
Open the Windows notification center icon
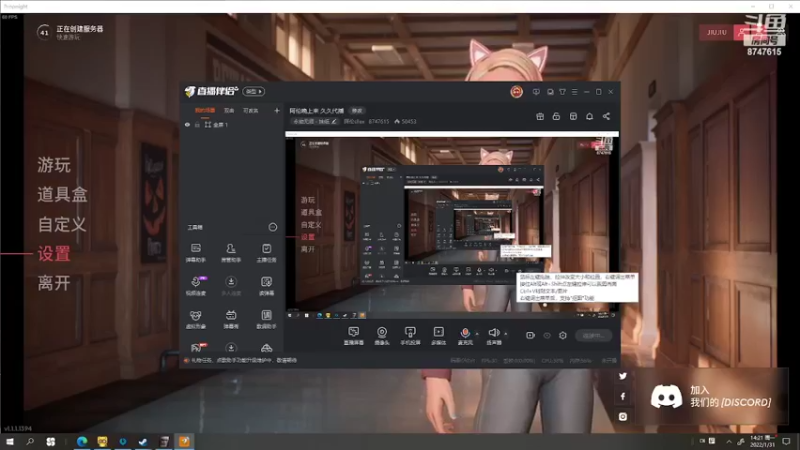click(x=787, y=441)
